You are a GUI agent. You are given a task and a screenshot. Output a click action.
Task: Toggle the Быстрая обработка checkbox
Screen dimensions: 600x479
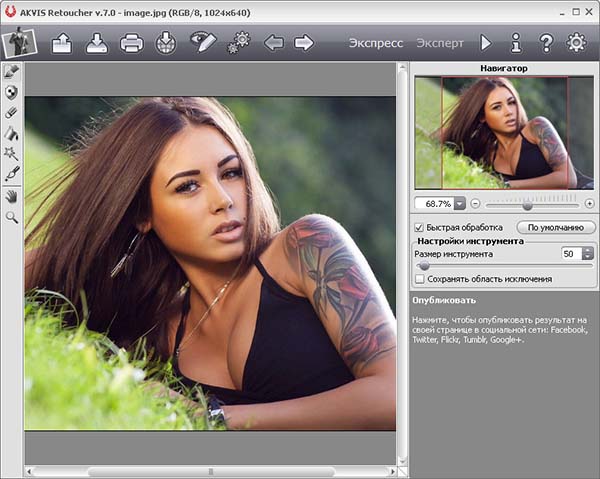pyautogui.click(x=419, y=227)
